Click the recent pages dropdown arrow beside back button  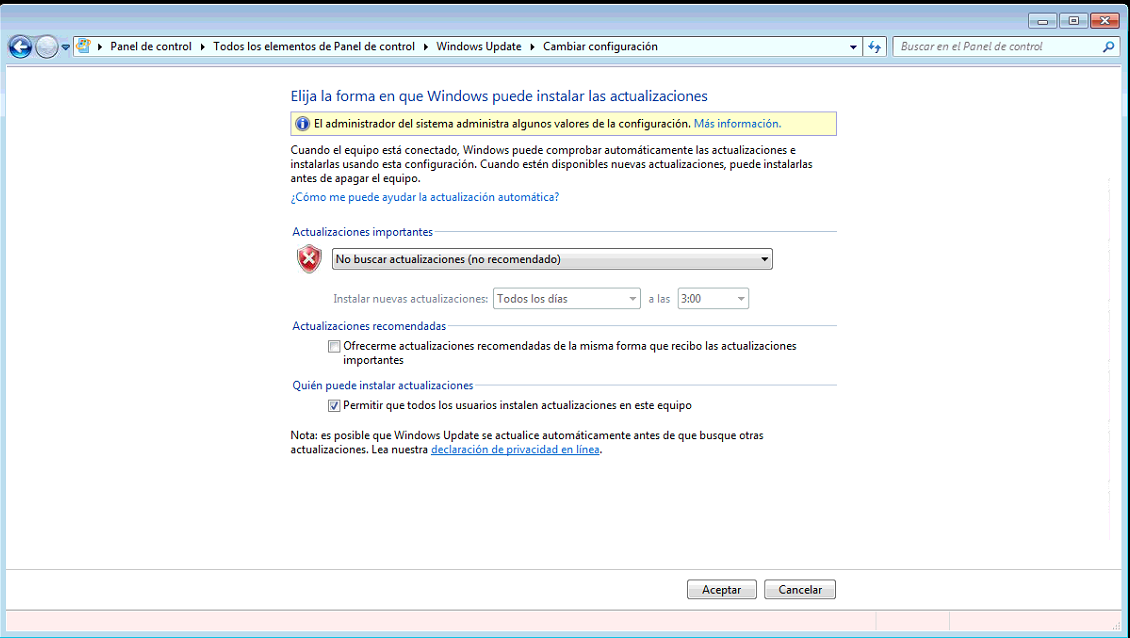click(64, 46)
